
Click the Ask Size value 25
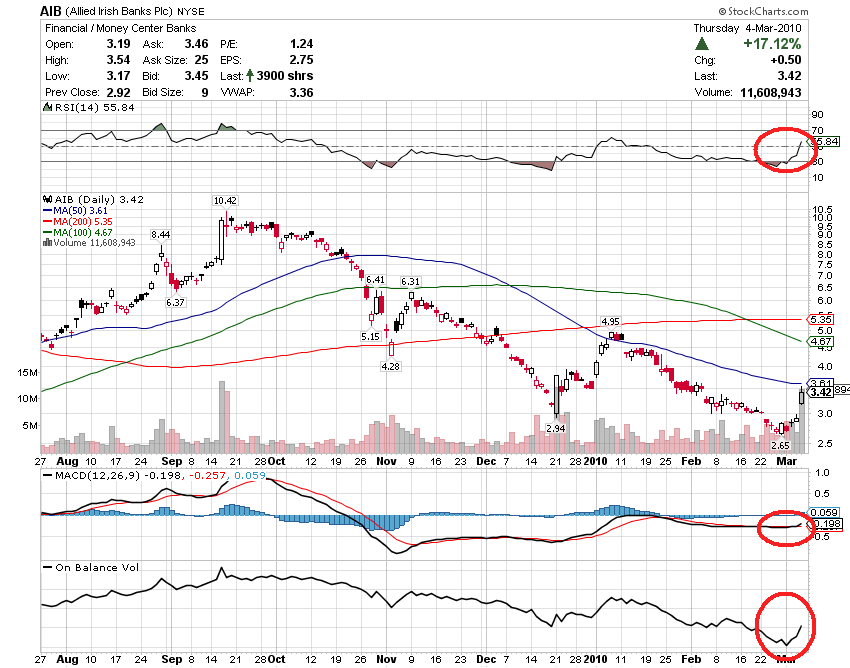click(x=201, y=60)
